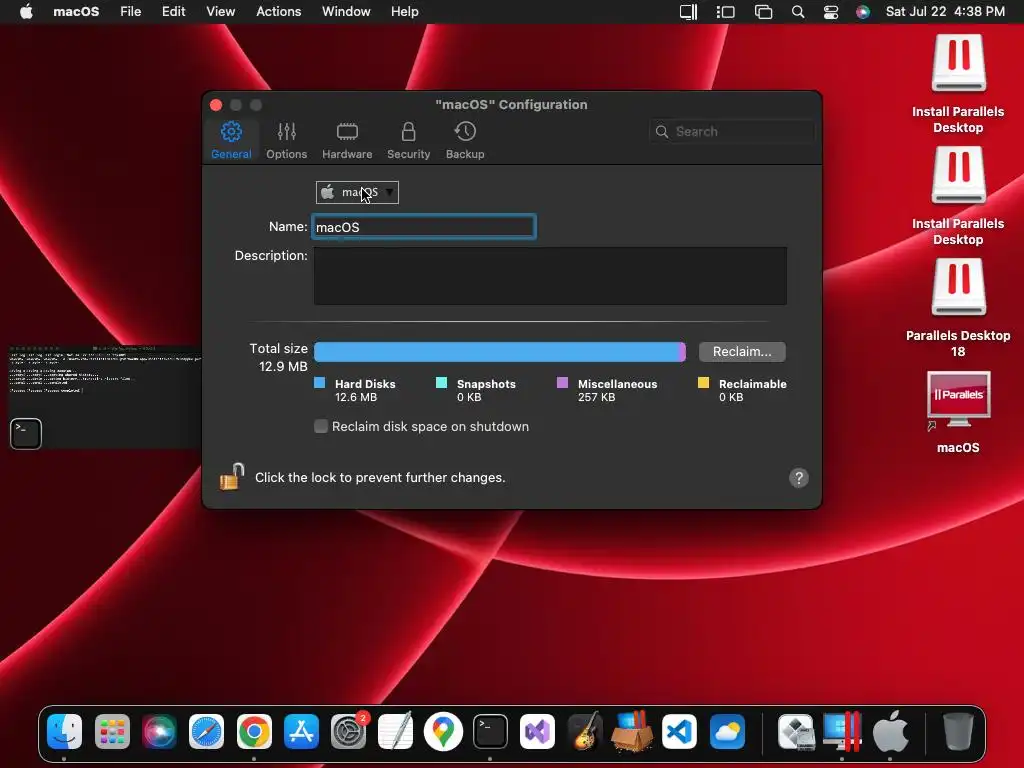Click the Spotlight search icon in menu bar
1024x768 pixels.
[798, 12]
